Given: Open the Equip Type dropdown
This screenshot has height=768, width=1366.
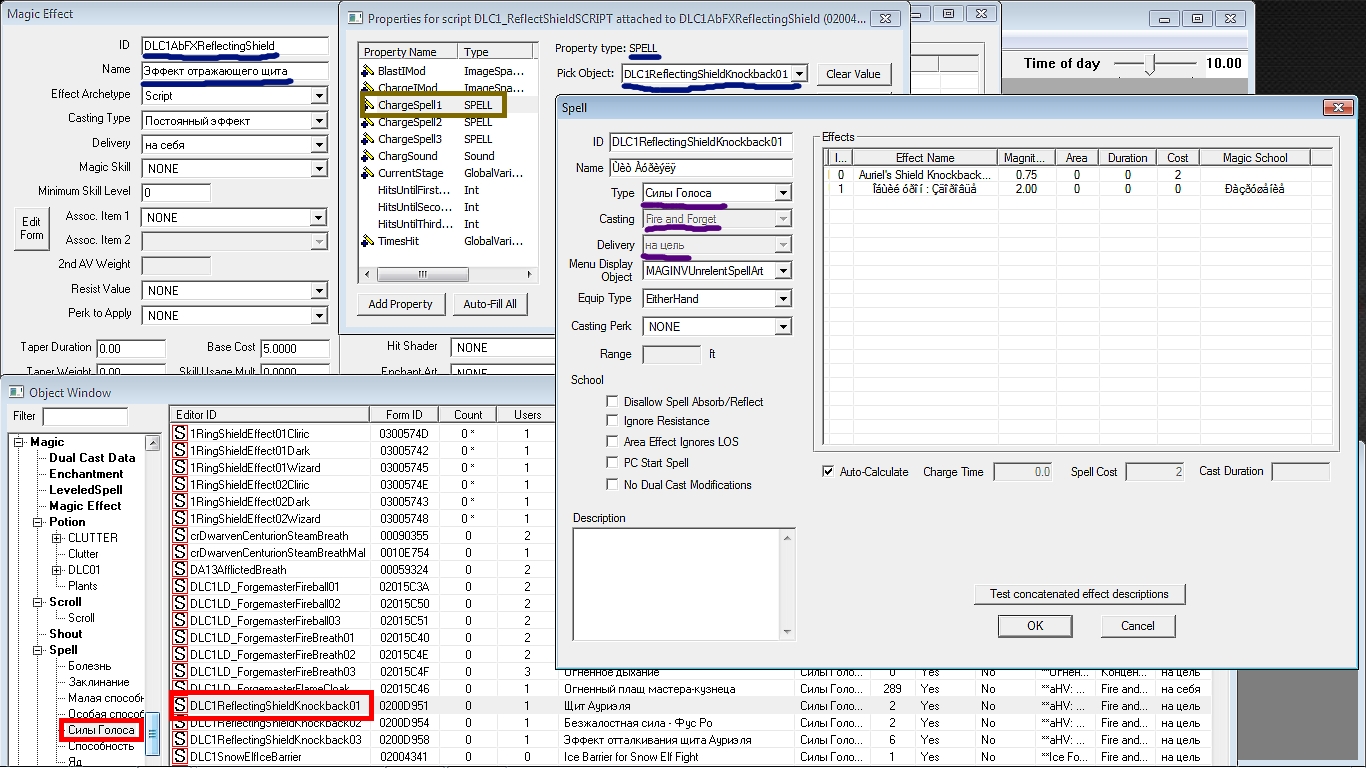Looking at the screenshot, I should click(x=783, y=299).
